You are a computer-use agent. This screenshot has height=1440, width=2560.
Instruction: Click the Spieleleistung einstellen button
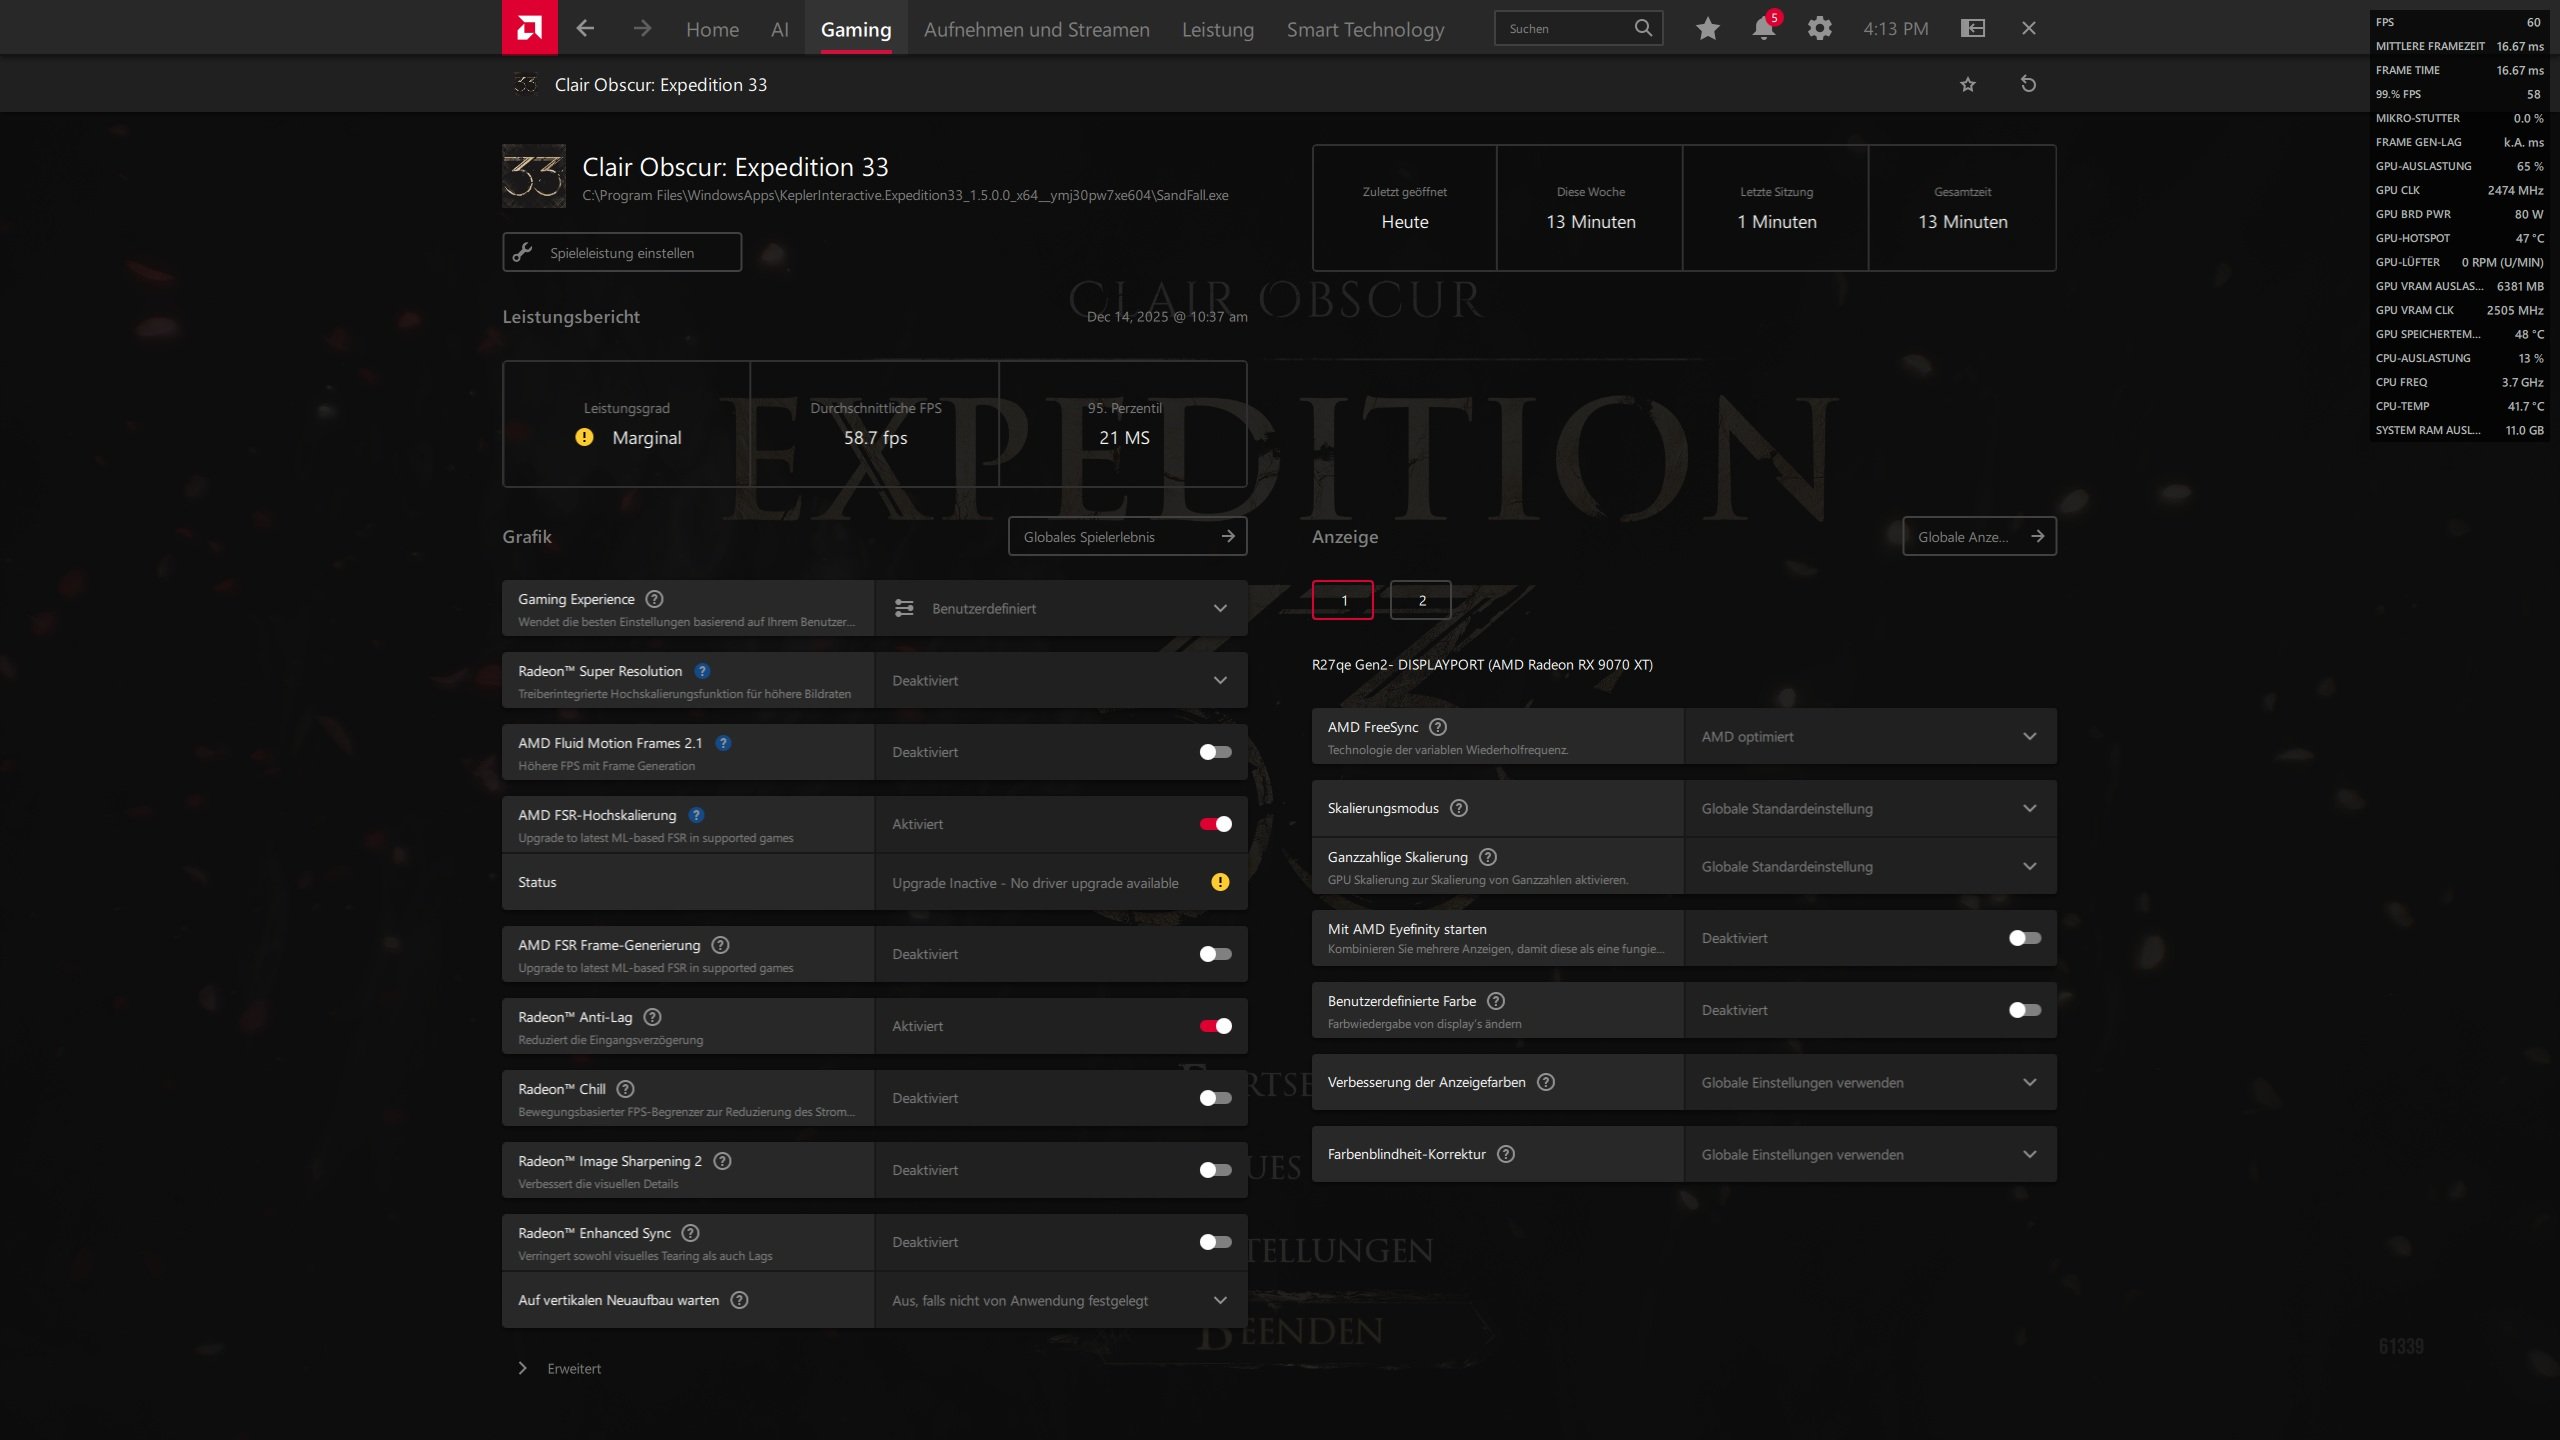[x=622, y=253]
